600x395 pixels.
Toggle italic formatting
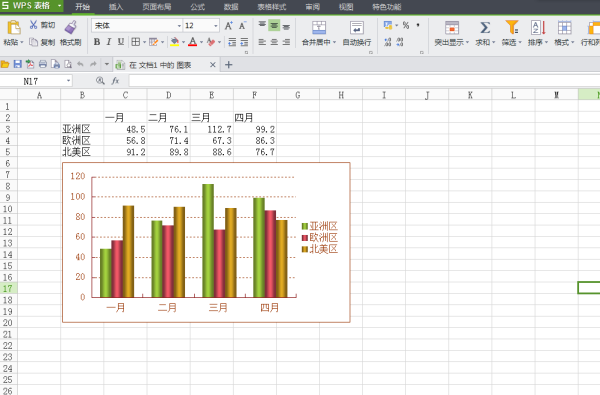click(109, 42)
